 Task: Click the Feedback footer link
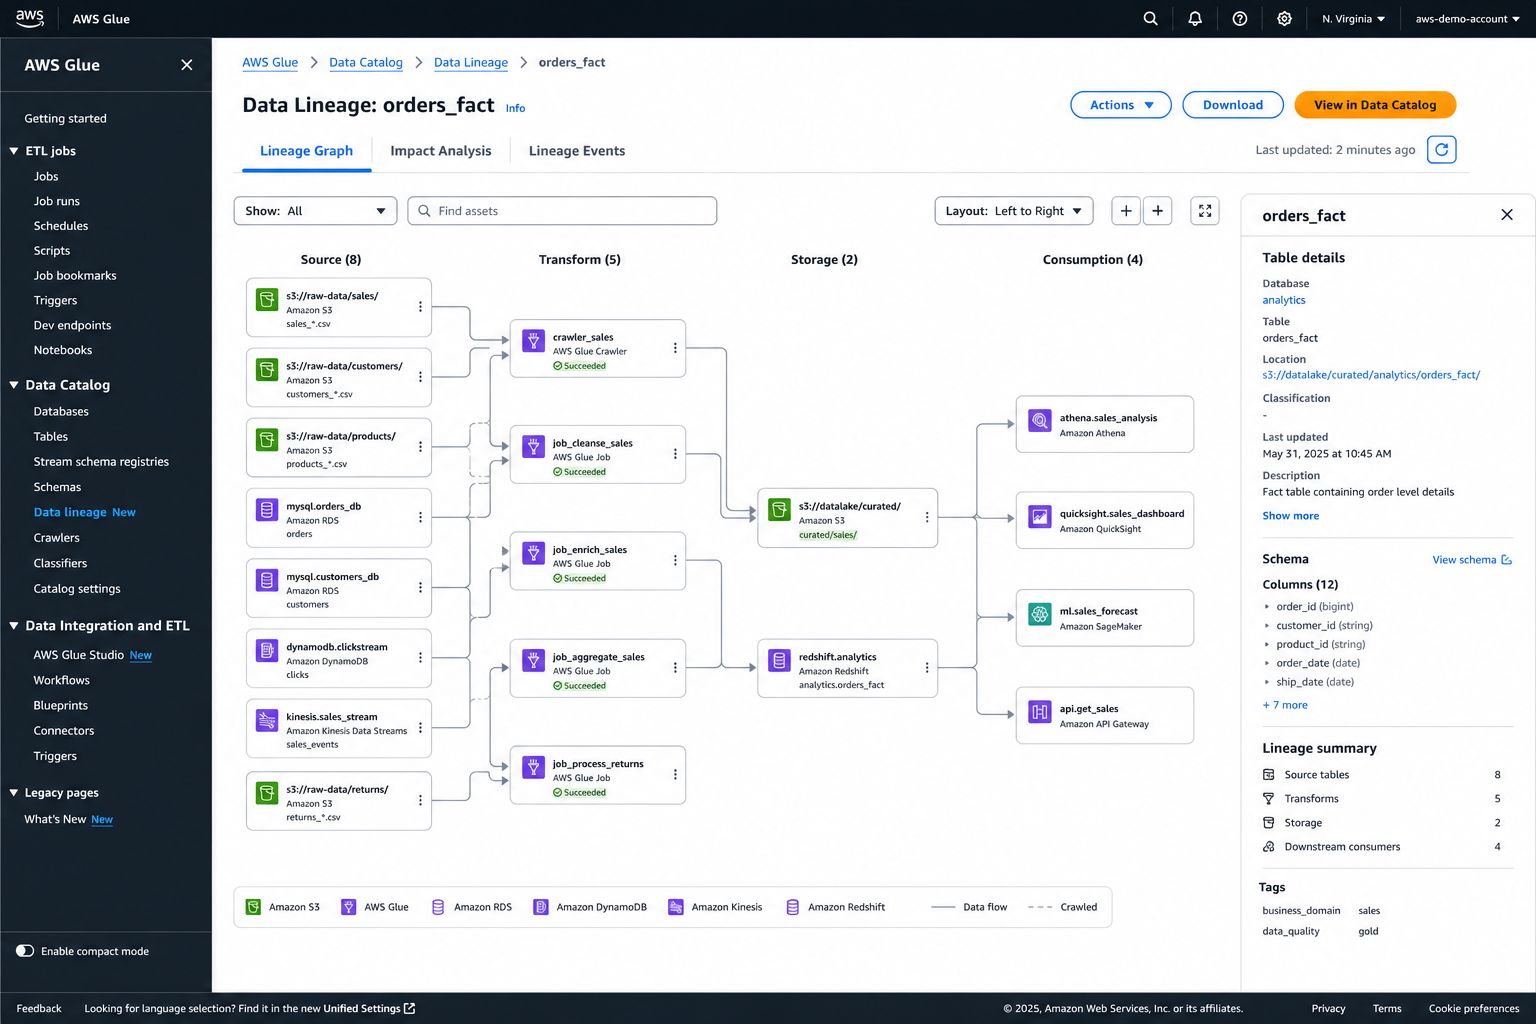pos(39,1008)
